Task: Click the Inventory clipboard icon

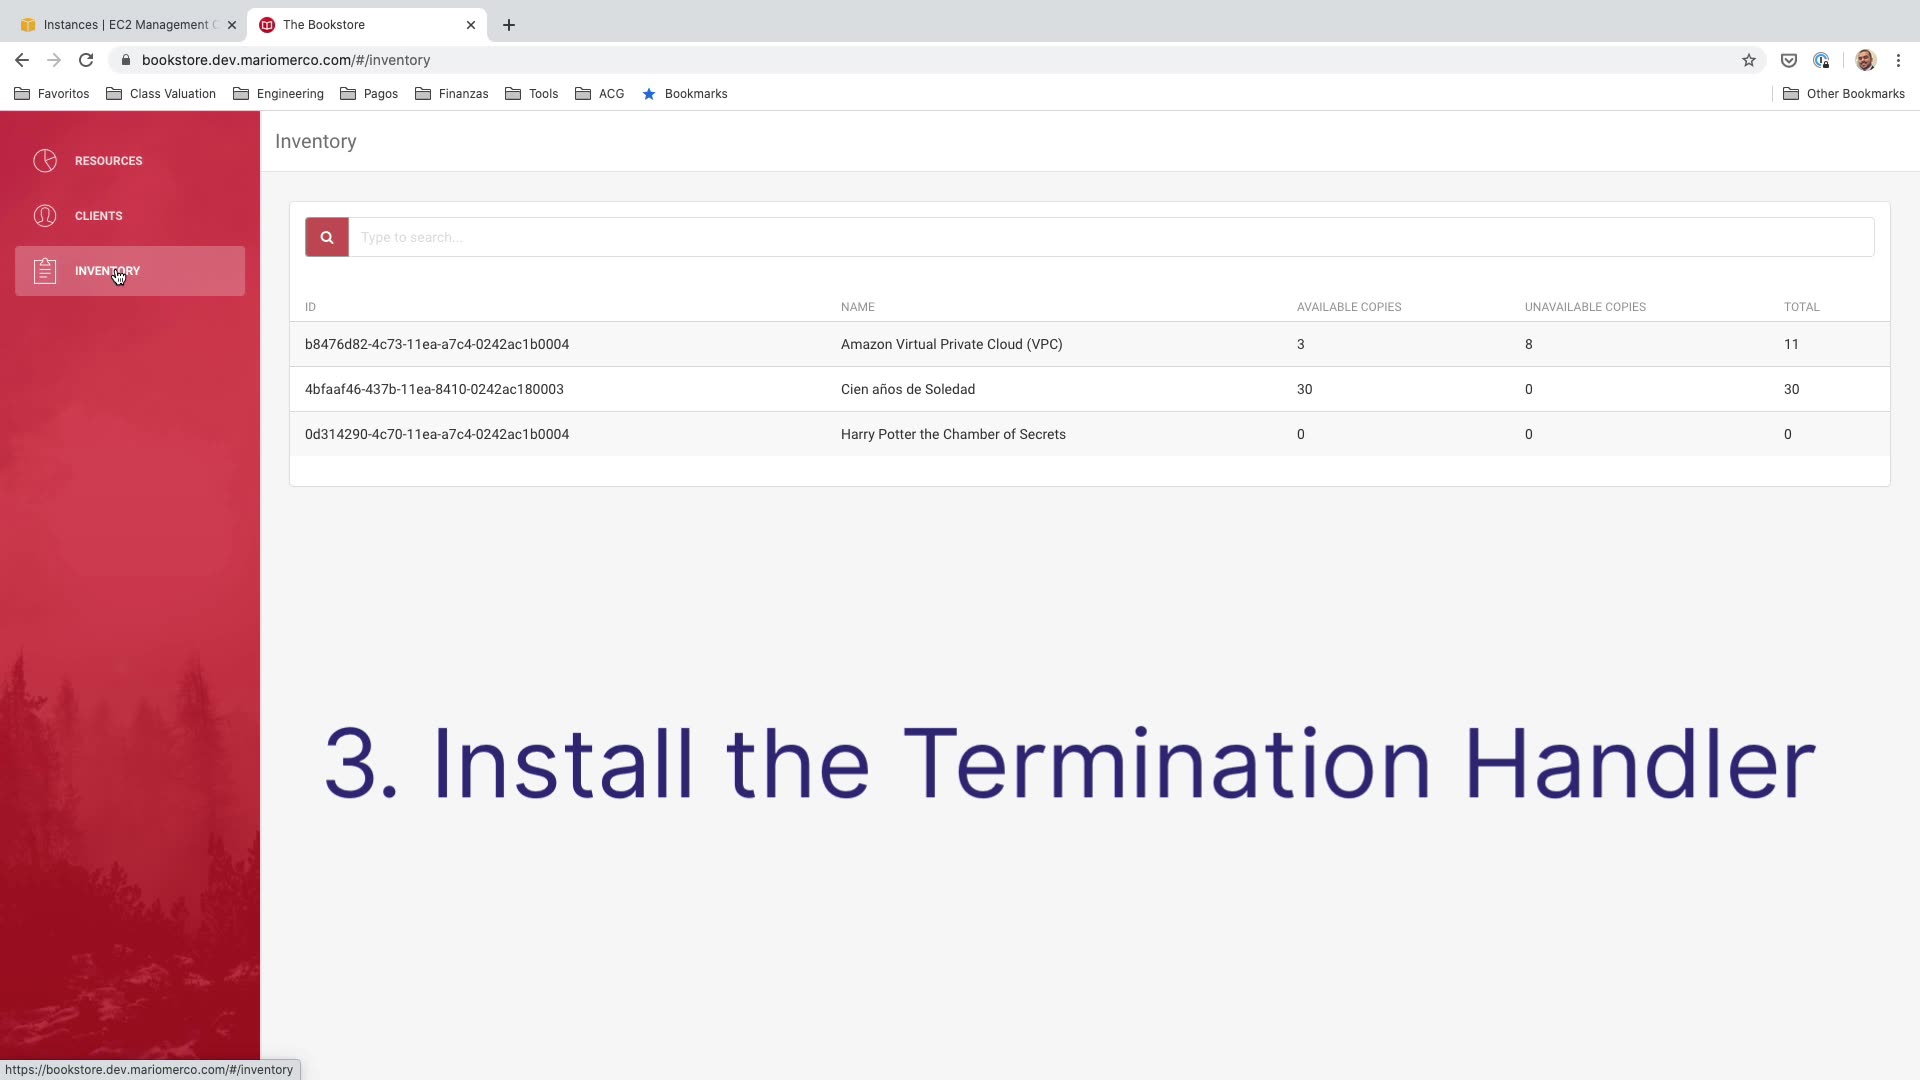Action: point(45,271)
